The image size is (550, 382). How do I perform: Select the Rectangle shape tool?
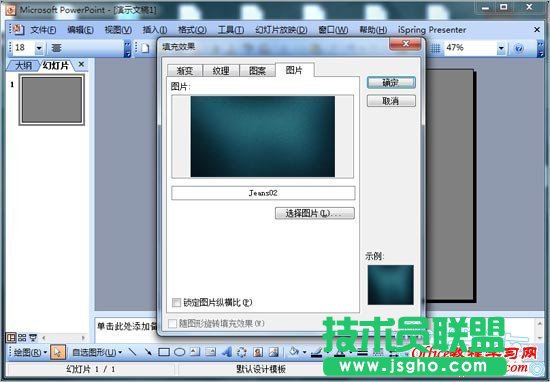[164, 351]
